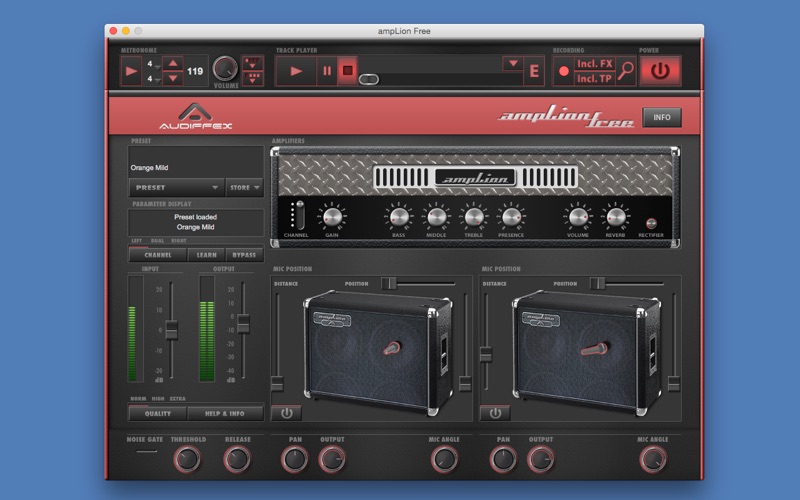This screenshot has height=500, width=800.
Task: Click the output level fader
Action: pos(243,324)
